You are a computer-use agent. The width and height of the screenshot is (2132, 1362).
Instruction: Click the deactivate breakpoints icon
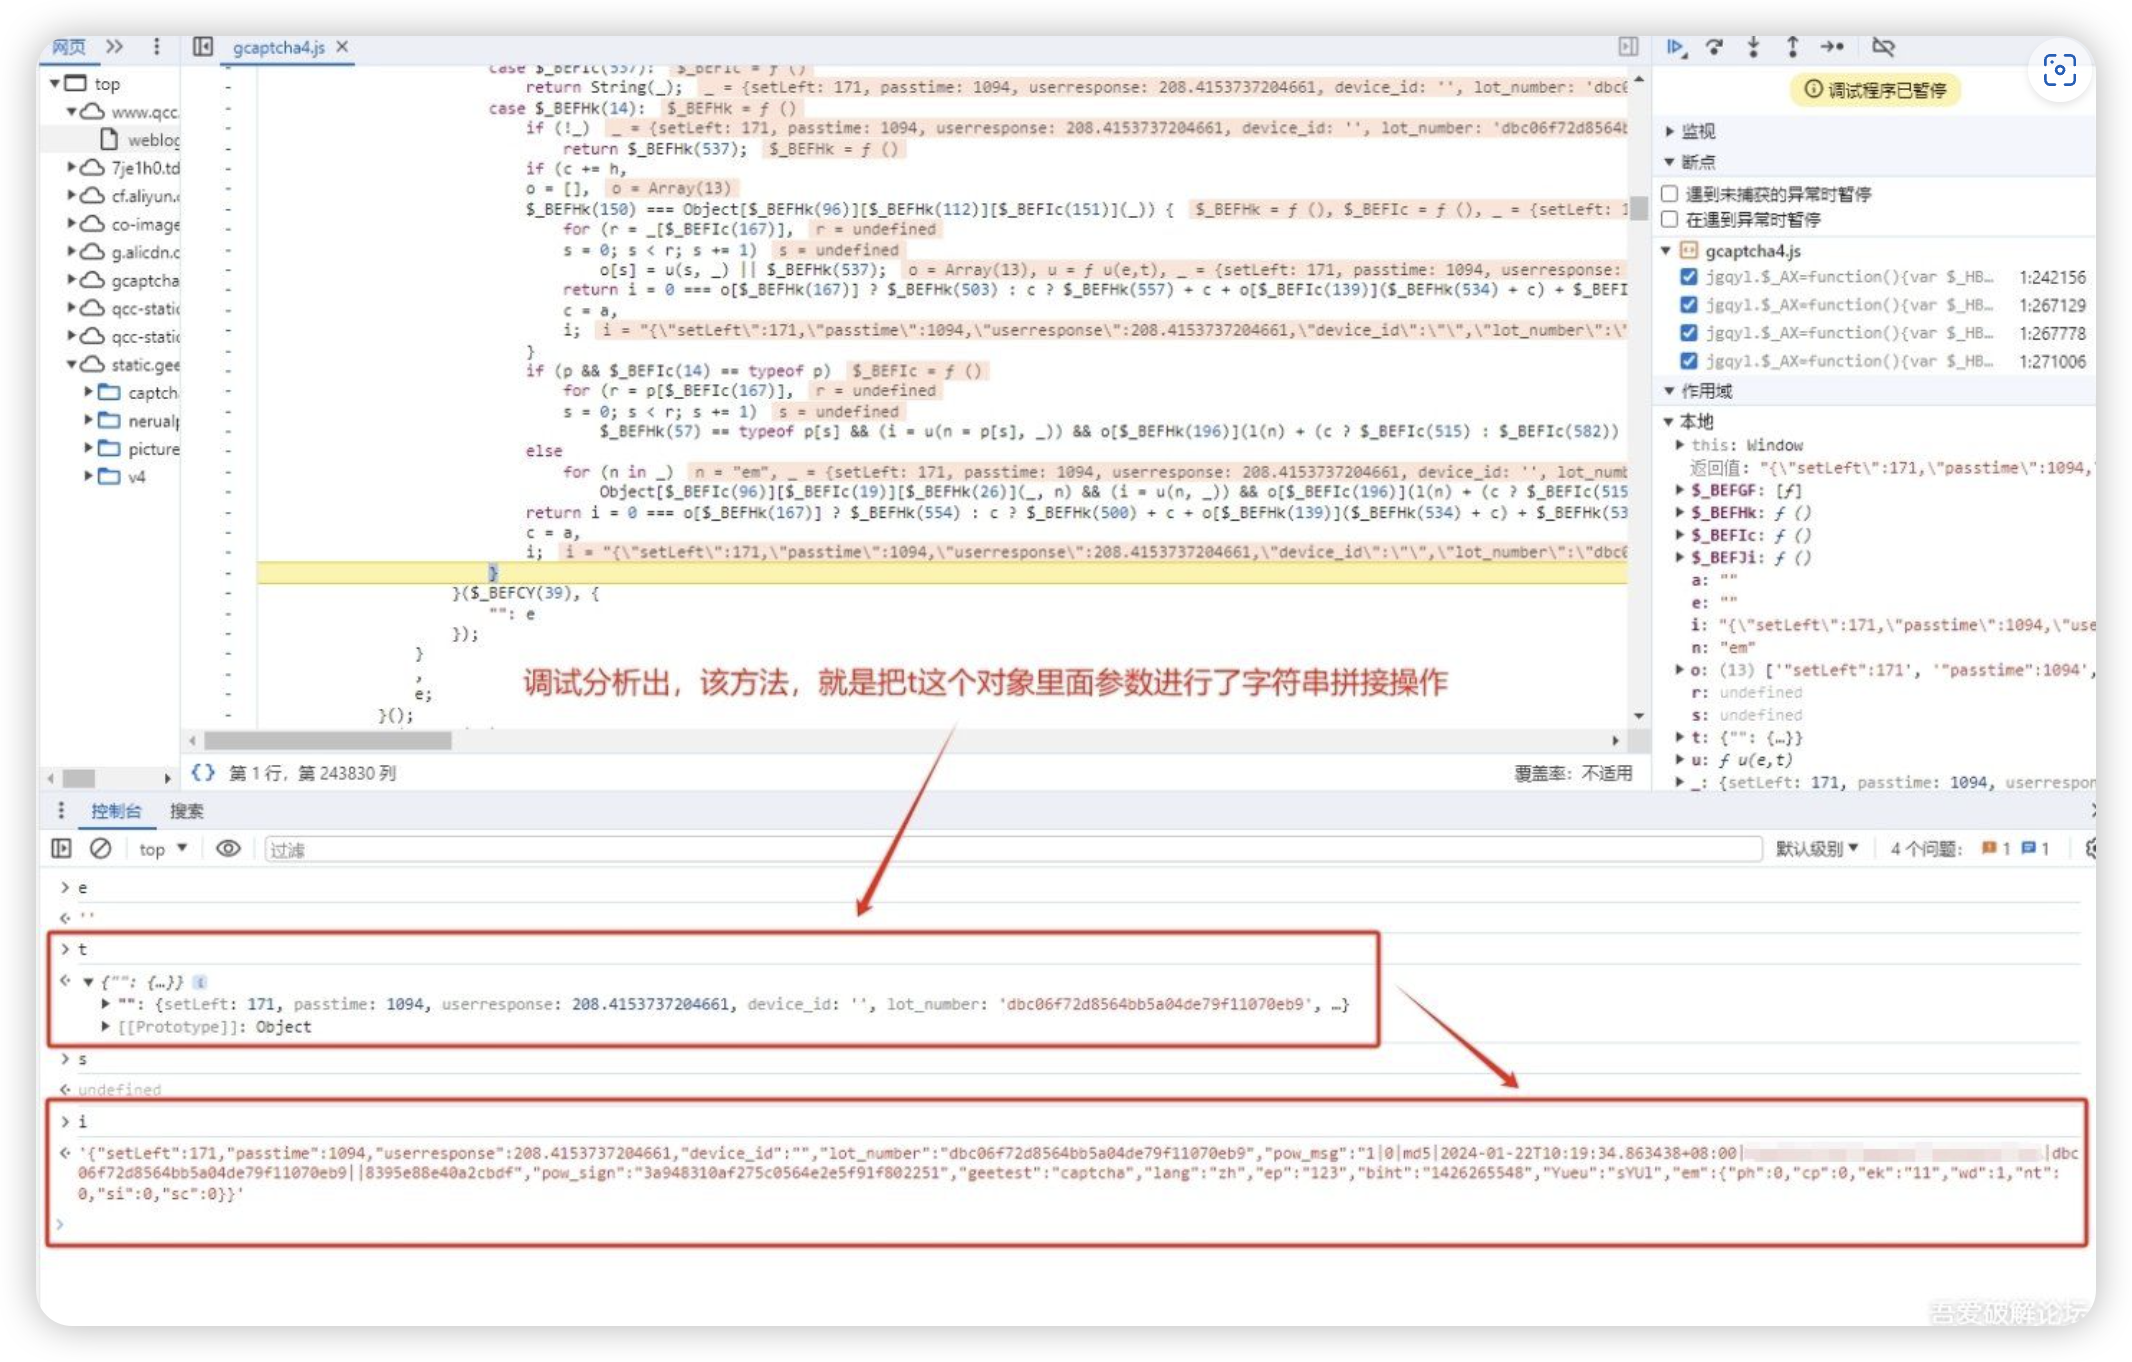1883,47
